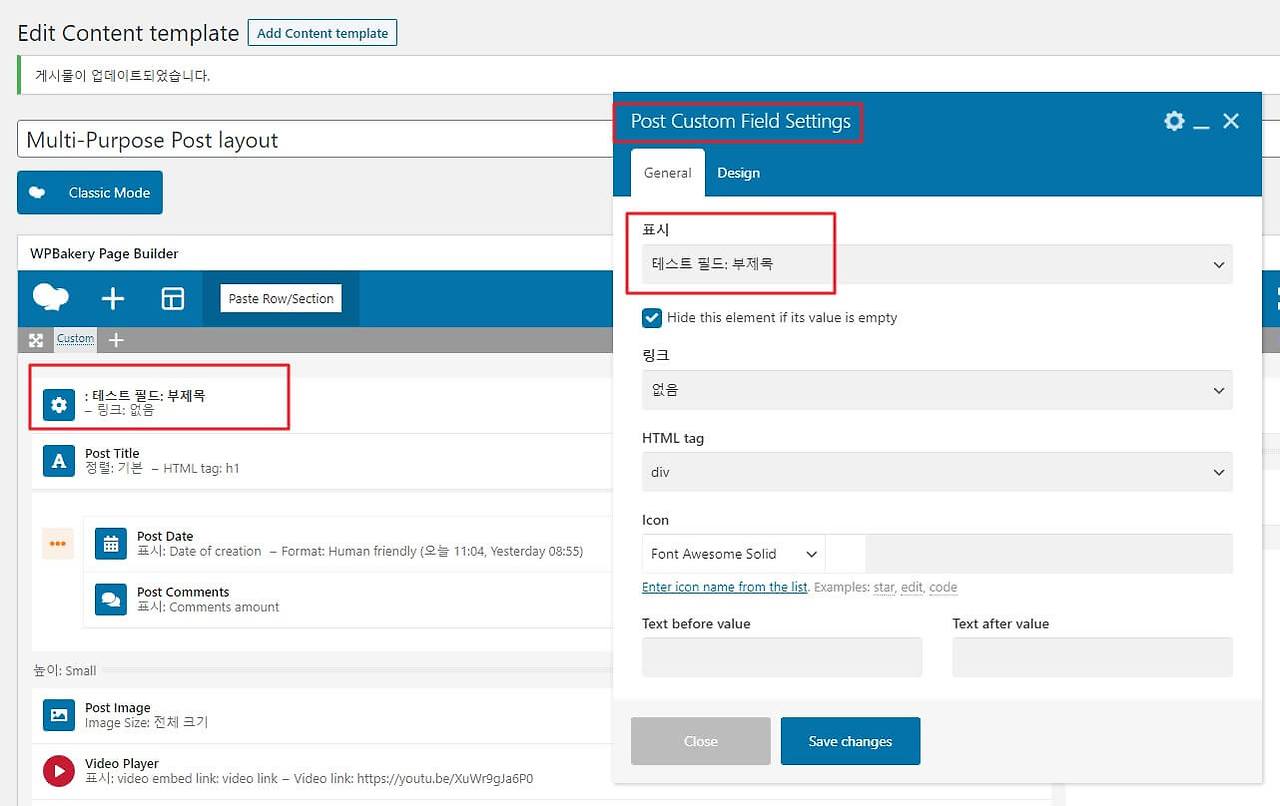Screen dimensions: 1280x806
Task: Open the WPBakery cloud logo icon
Action: pyautogui.click(x=51, y=298)
